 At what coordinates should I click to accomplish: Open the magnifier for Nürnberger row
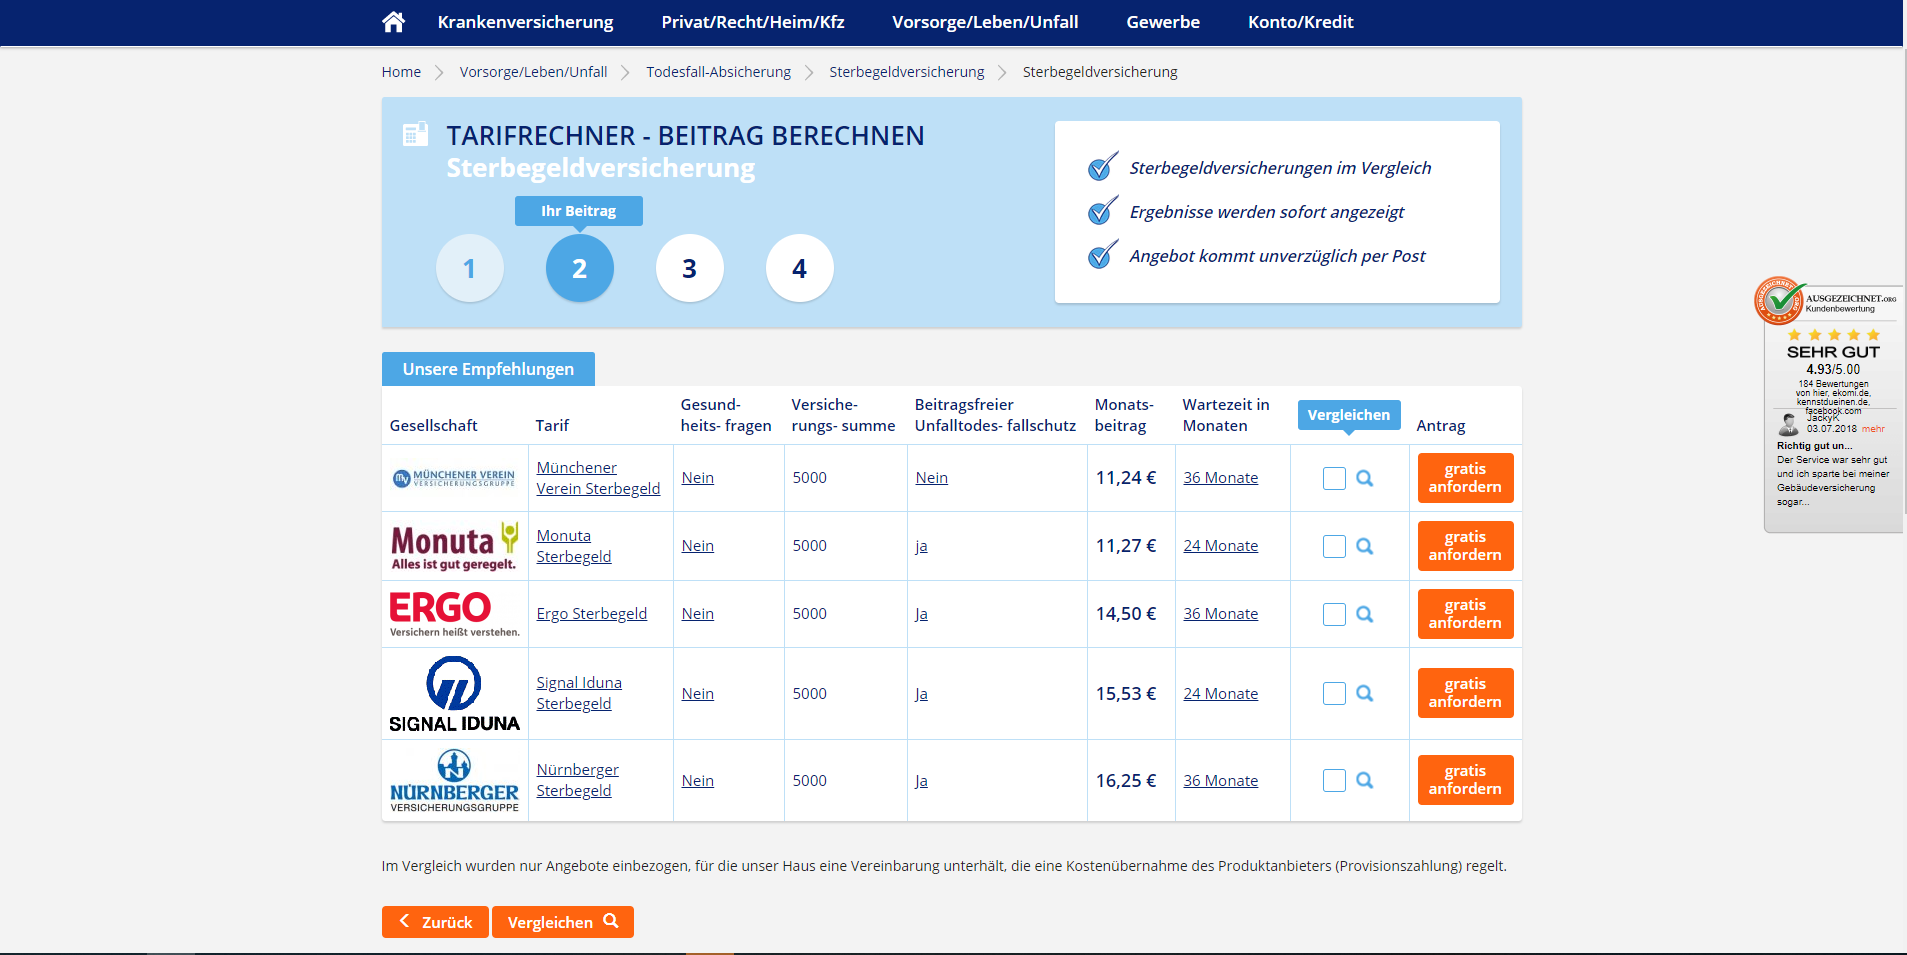pyautogui.click(x=1364, y=780)
